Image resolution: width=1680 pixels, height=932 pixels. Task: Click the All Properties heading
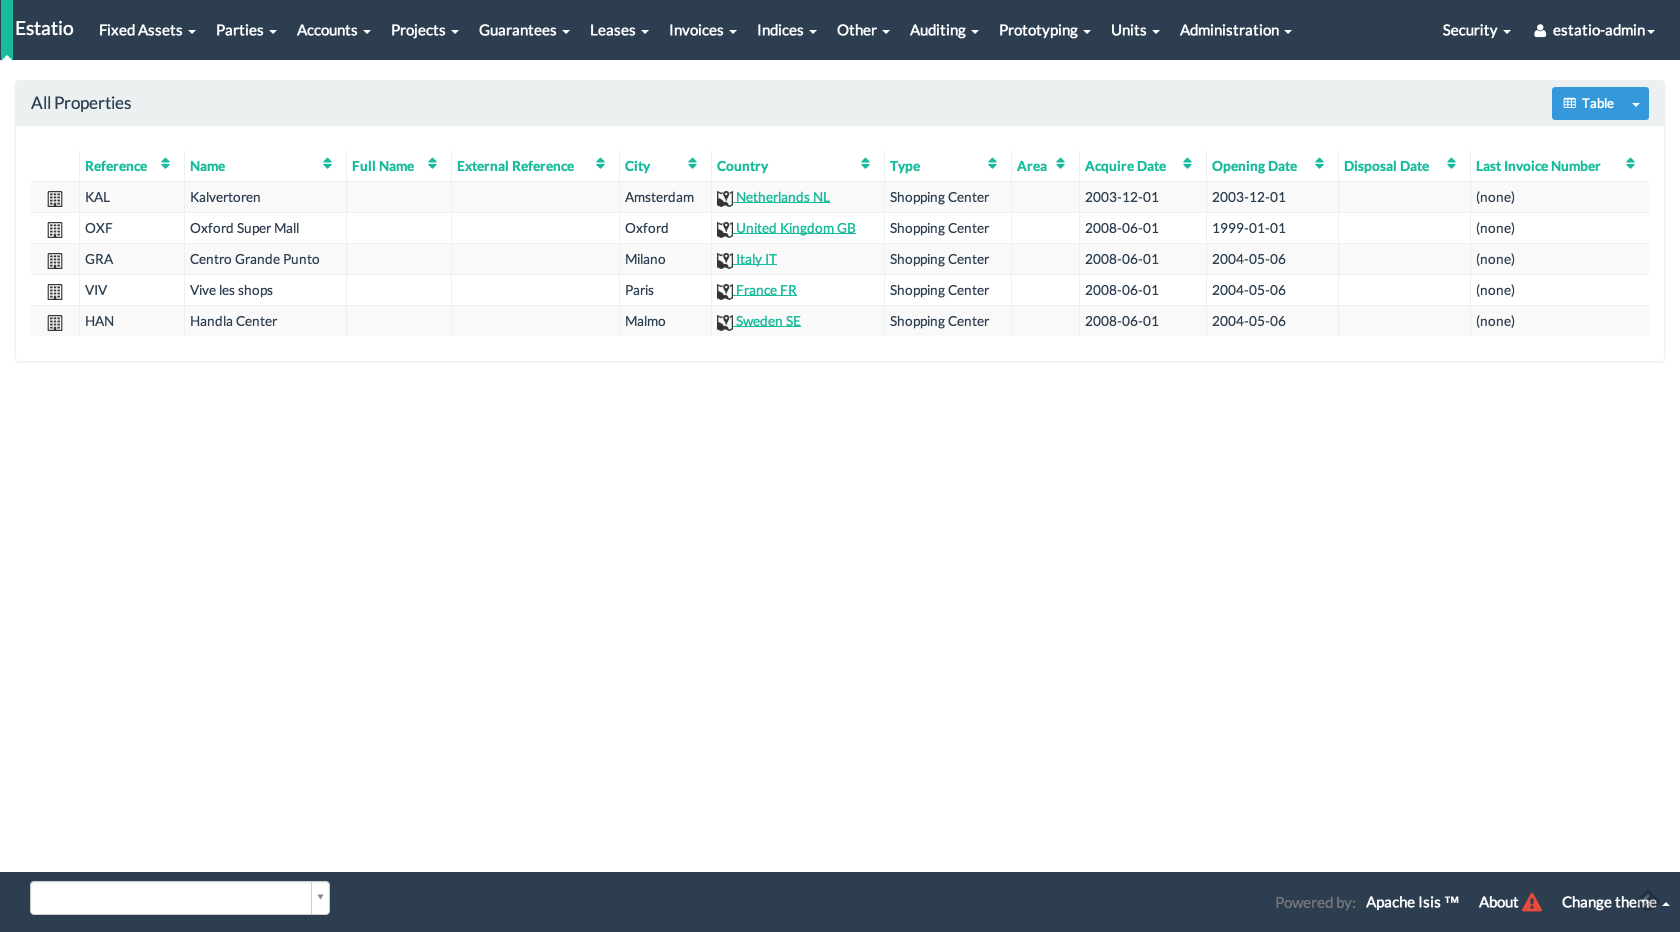tap(81, 103)
